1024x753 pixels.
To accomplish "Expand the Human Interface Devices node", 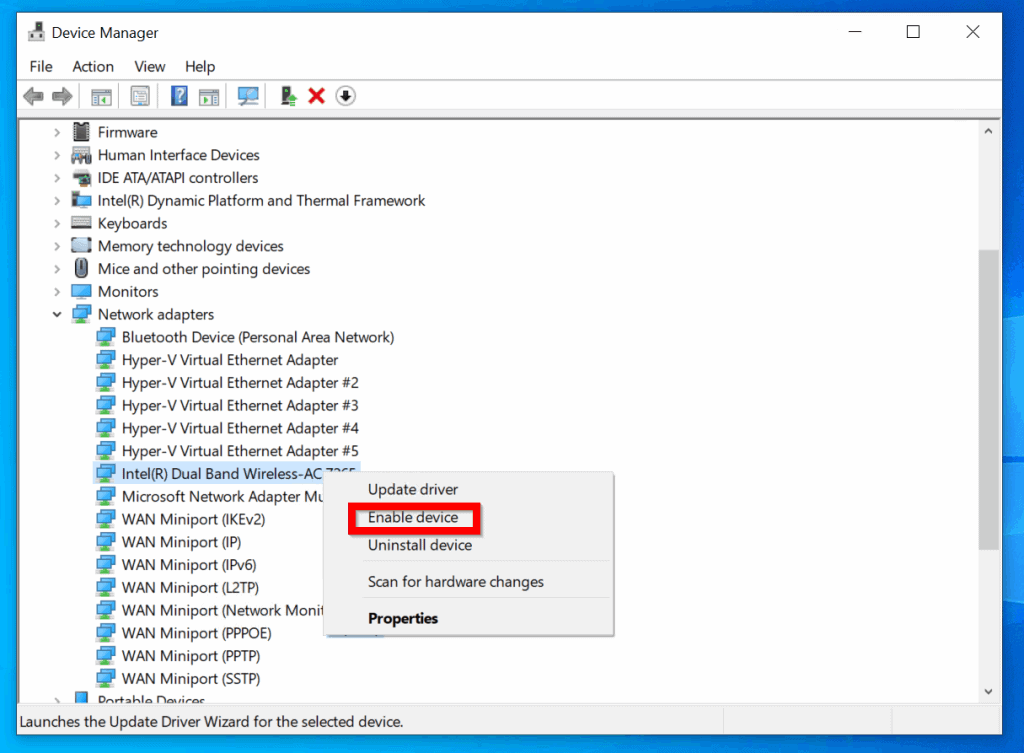I will point(57,155).
